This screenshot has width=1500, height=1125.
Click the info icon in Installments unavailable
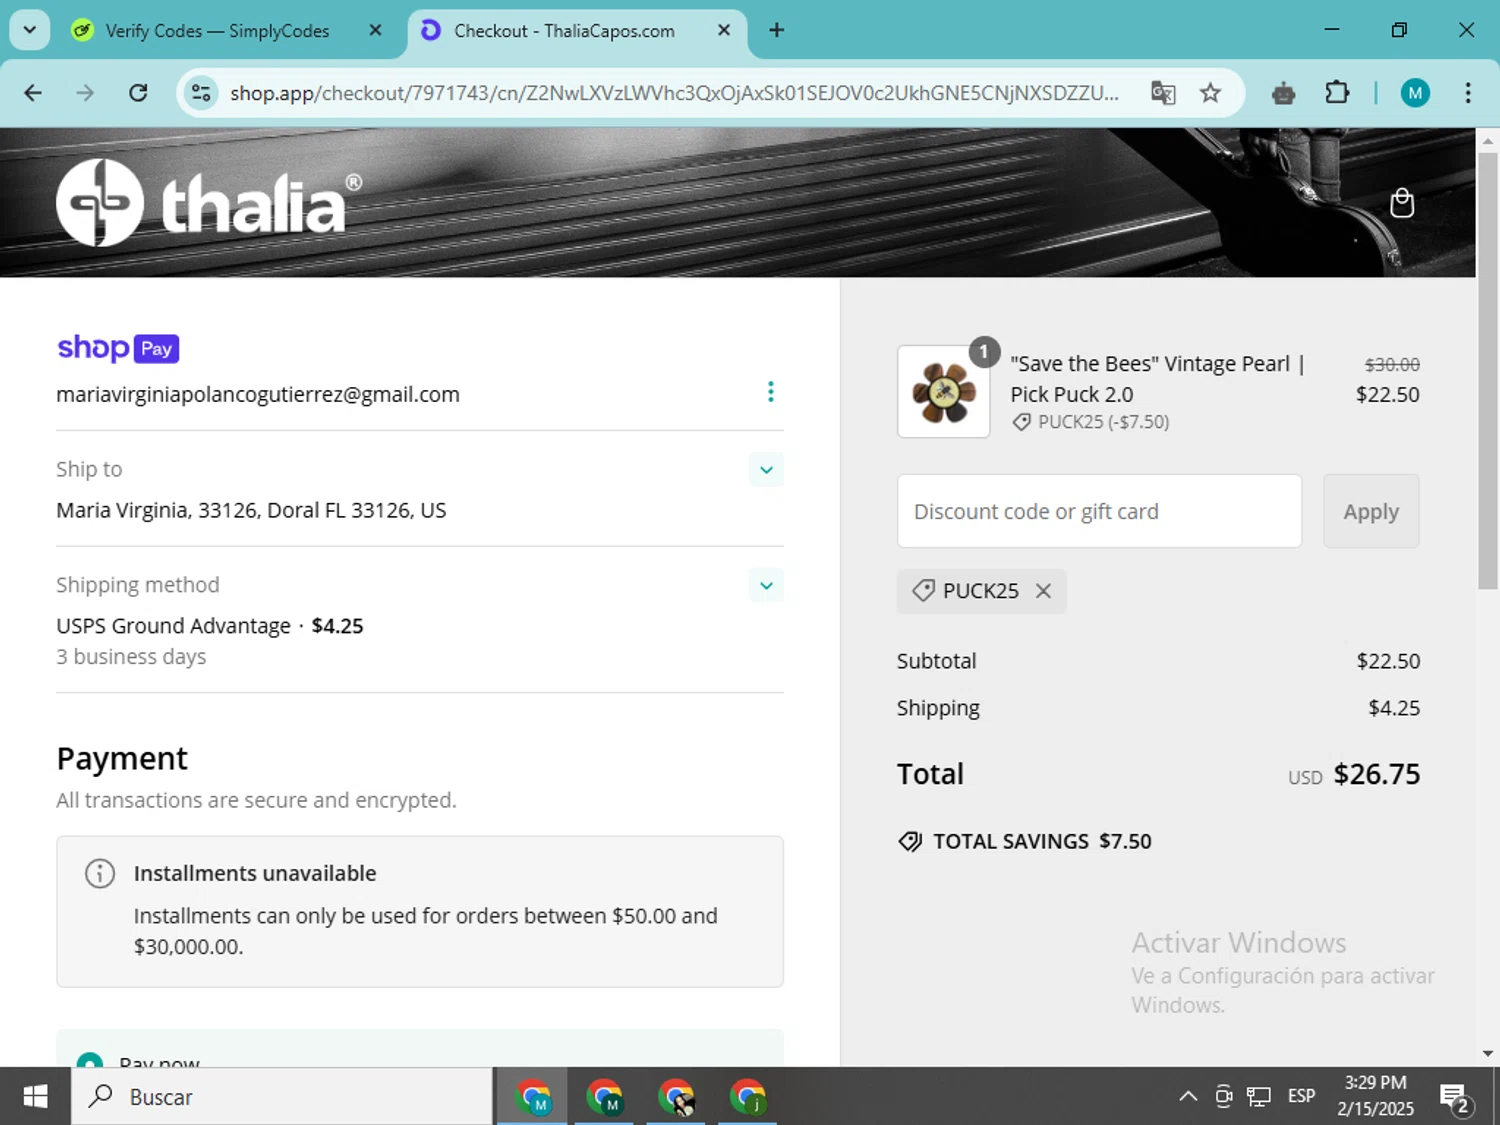click(x=100, y=873)
